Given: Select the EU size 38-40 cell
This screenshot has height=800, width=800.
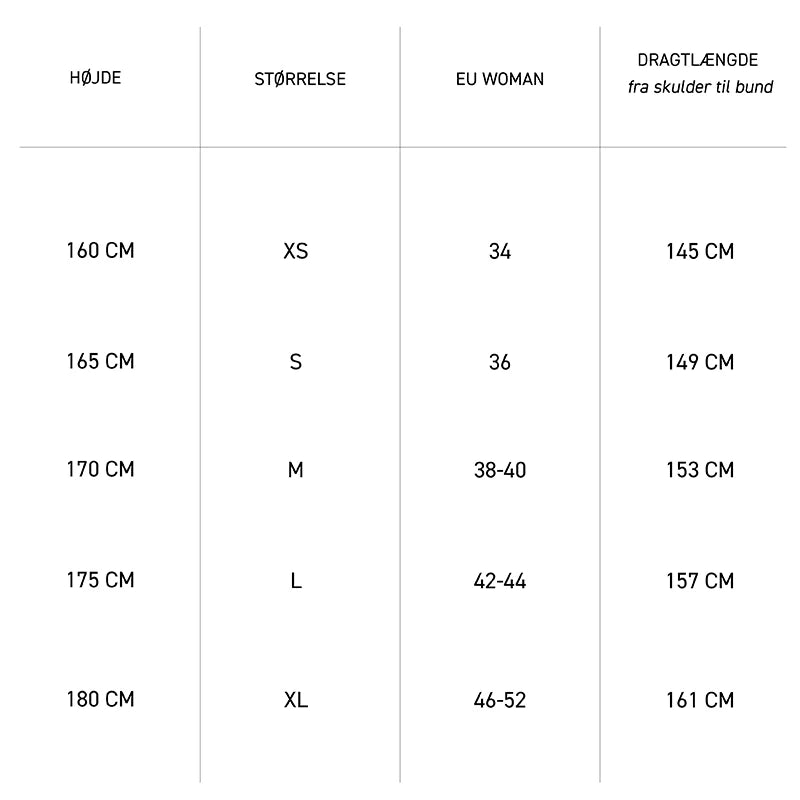Looking at the screenshot, I should pos(500,471).
